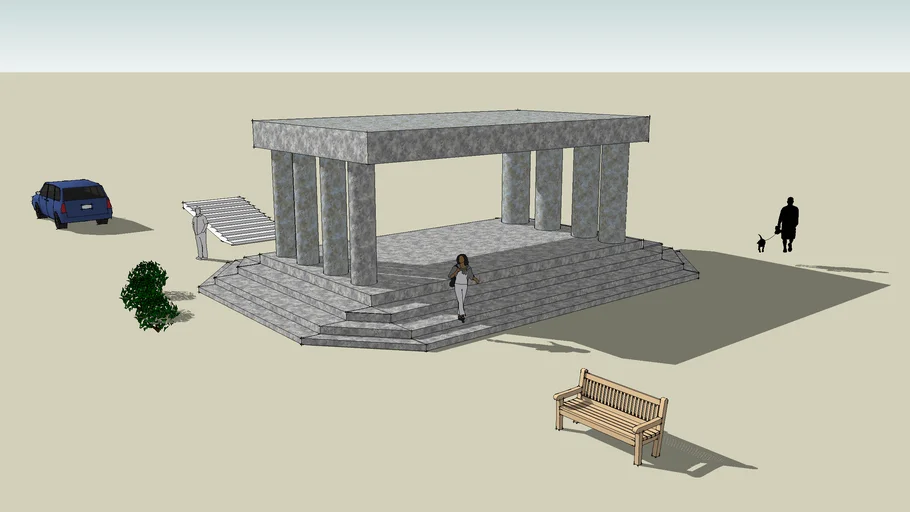Select the rear window of the blue car
Viewport: 910px width, 512px height.
(84, 193)
